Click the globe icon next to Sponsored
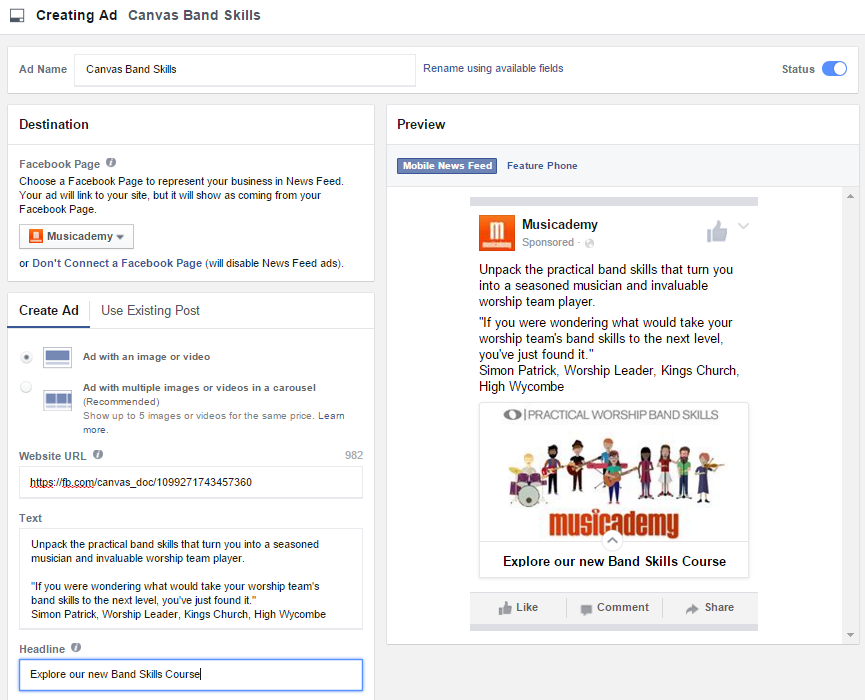This screenshot has height=700, width=865. click(x=589, y=243)
